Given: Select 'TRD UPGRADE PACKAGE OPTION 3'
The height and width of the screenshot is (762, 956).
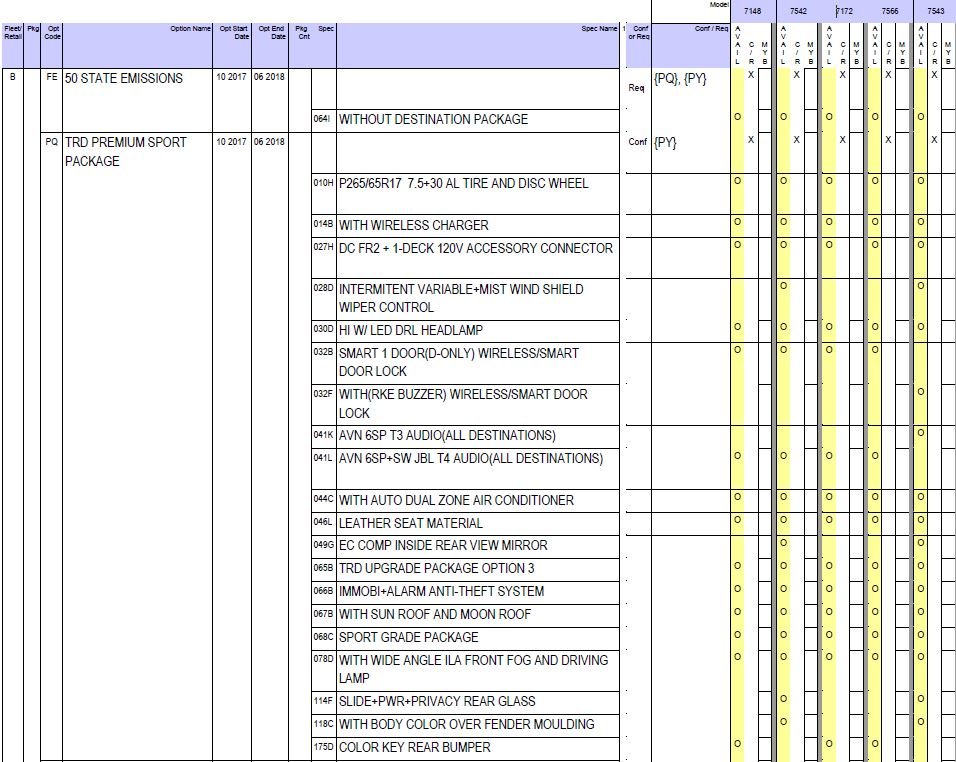Looking at the screenshot, I should pos(437,568).
